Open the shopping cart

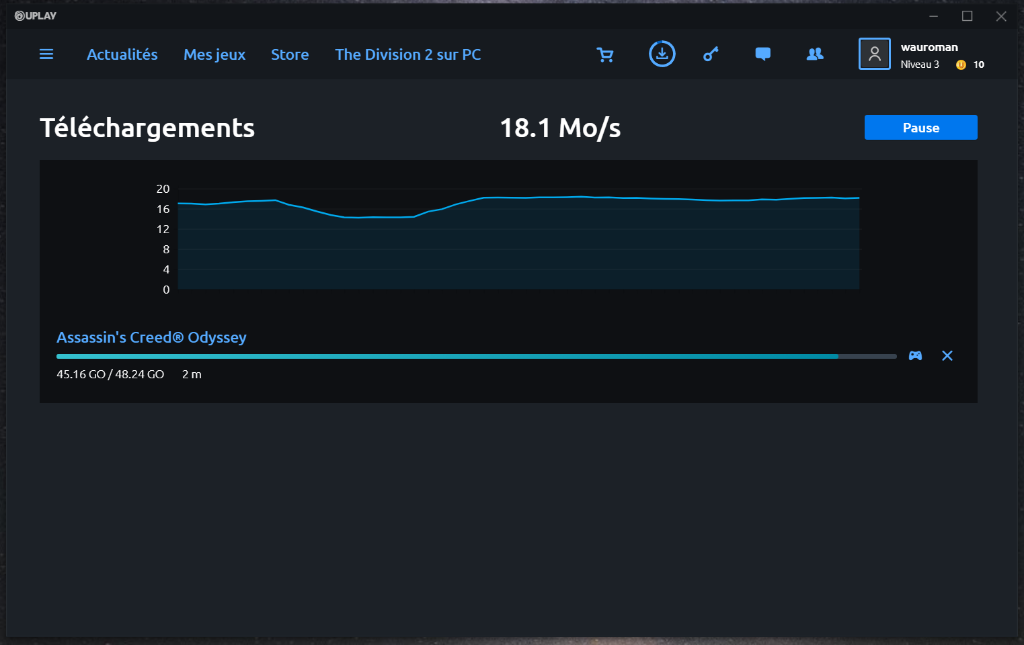pyautogui.click(x=605, y=55)
